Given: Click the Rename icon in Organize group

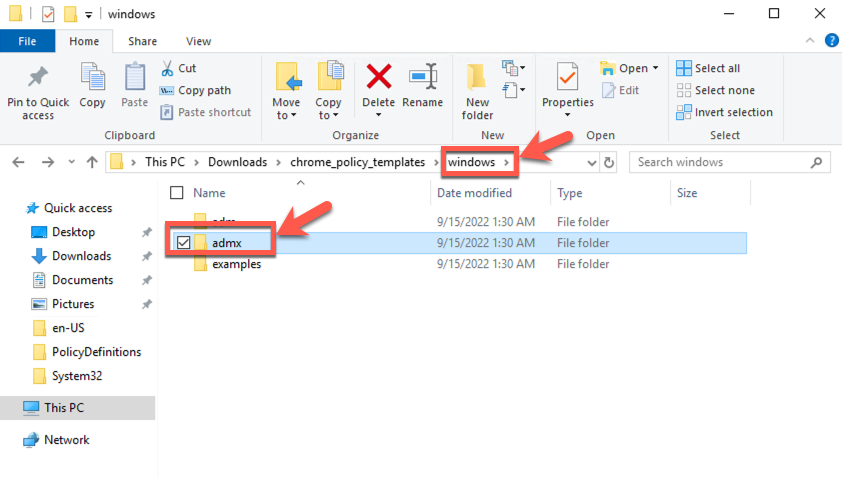Looking at the screenshot, I should pyautogui.click(x=422, y=78).
